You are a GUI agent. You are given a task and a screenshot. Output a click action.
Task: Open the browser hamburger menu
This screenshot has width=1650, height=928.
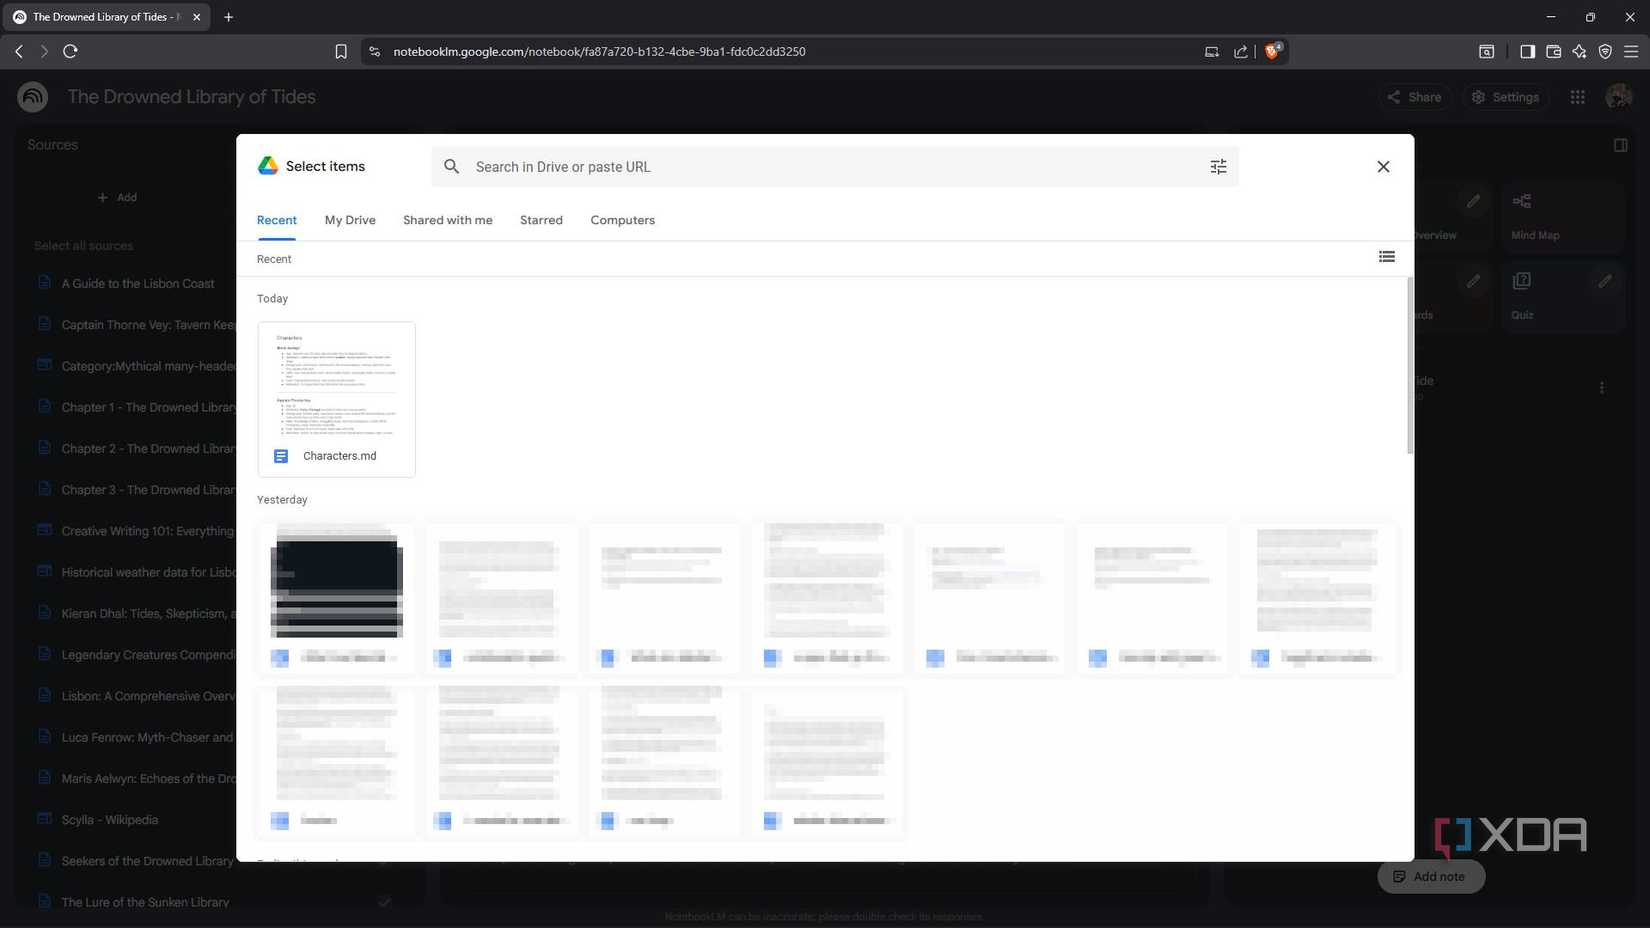coord(1632,51)
